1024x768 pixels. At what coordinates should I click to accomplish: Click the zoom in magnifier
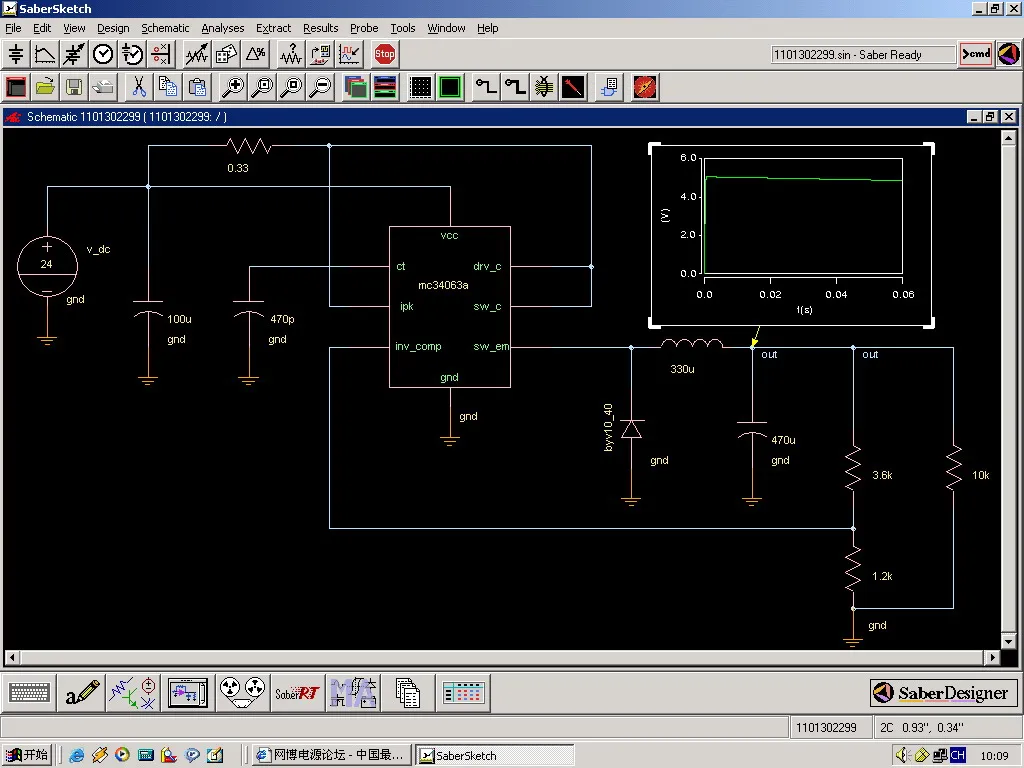(232, 87)
